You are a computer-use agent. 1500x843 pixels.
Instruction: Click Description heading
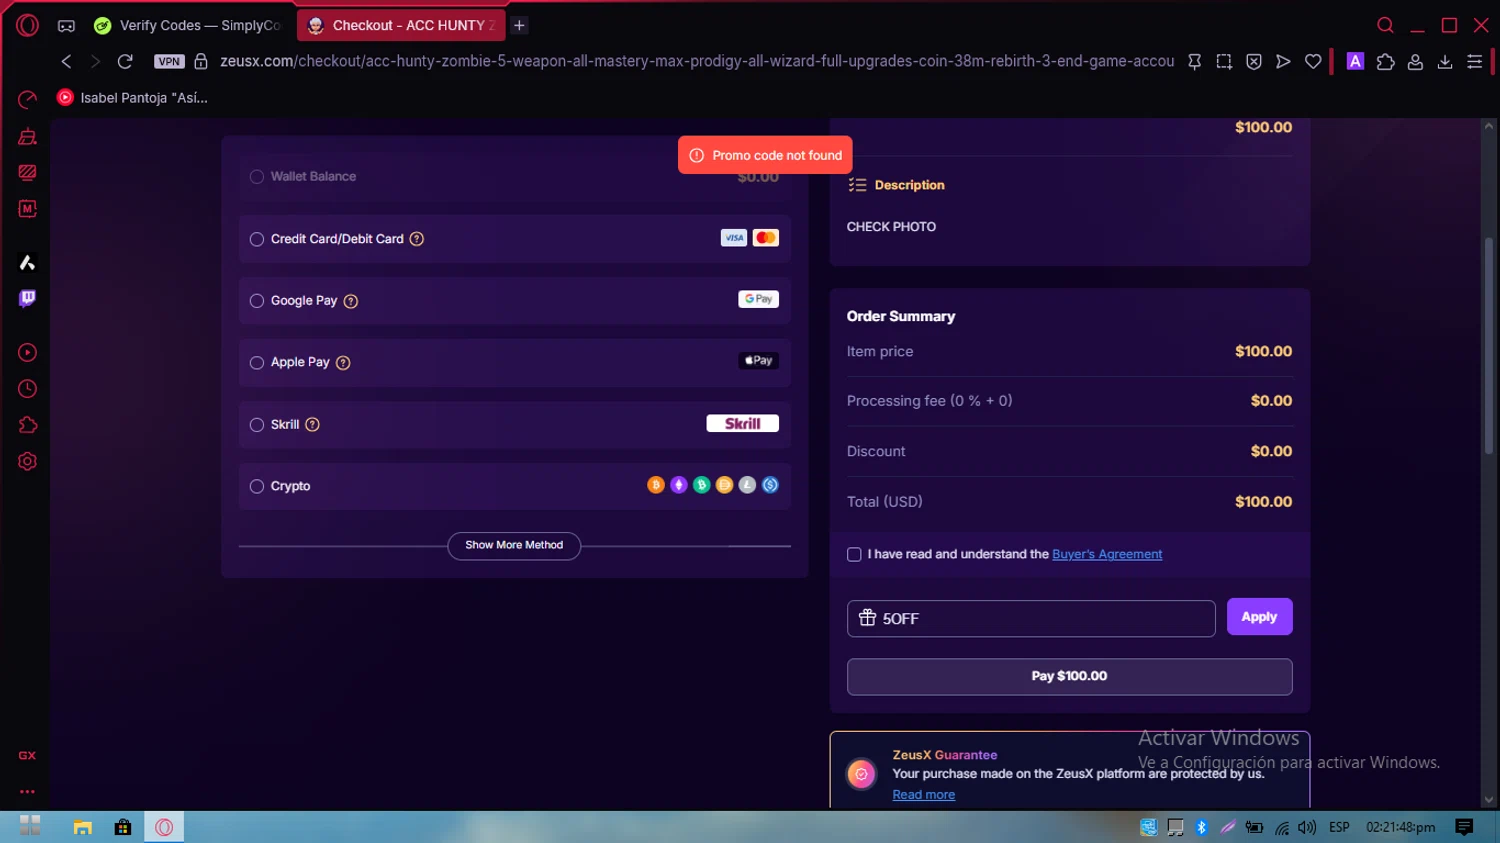[909, 185]
